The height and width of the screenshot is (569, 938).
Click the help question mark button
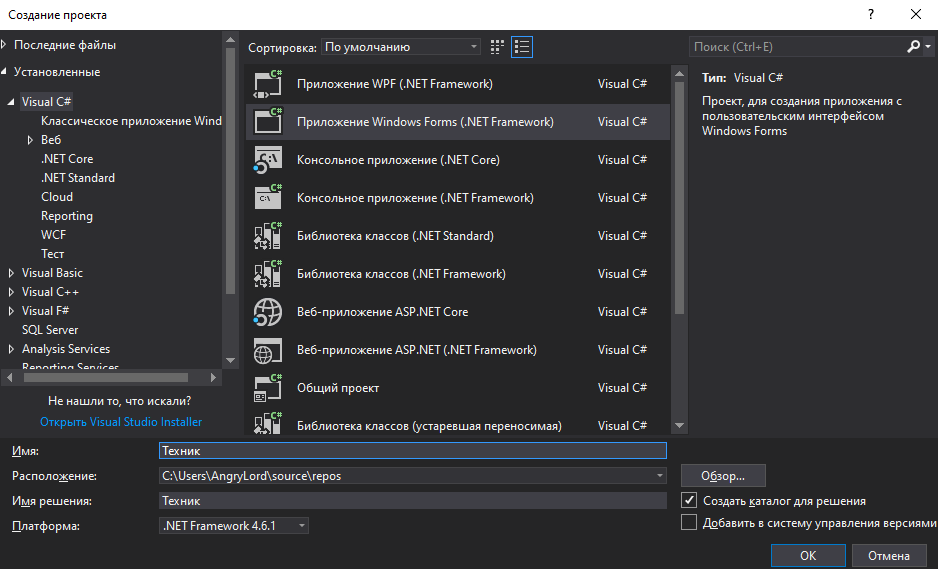(x=871, y=14)
